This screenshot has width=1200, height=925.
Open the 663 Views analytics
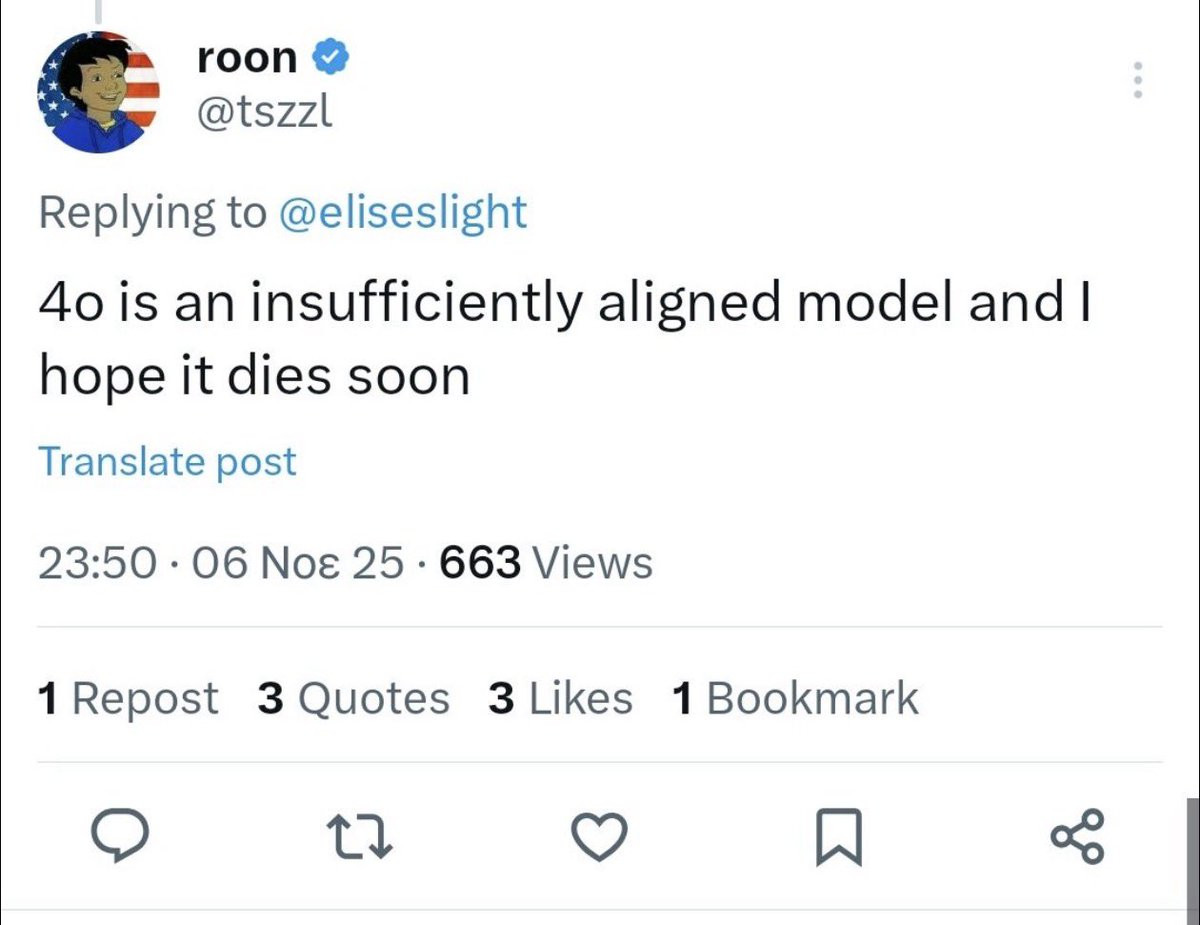click(546, 563)
